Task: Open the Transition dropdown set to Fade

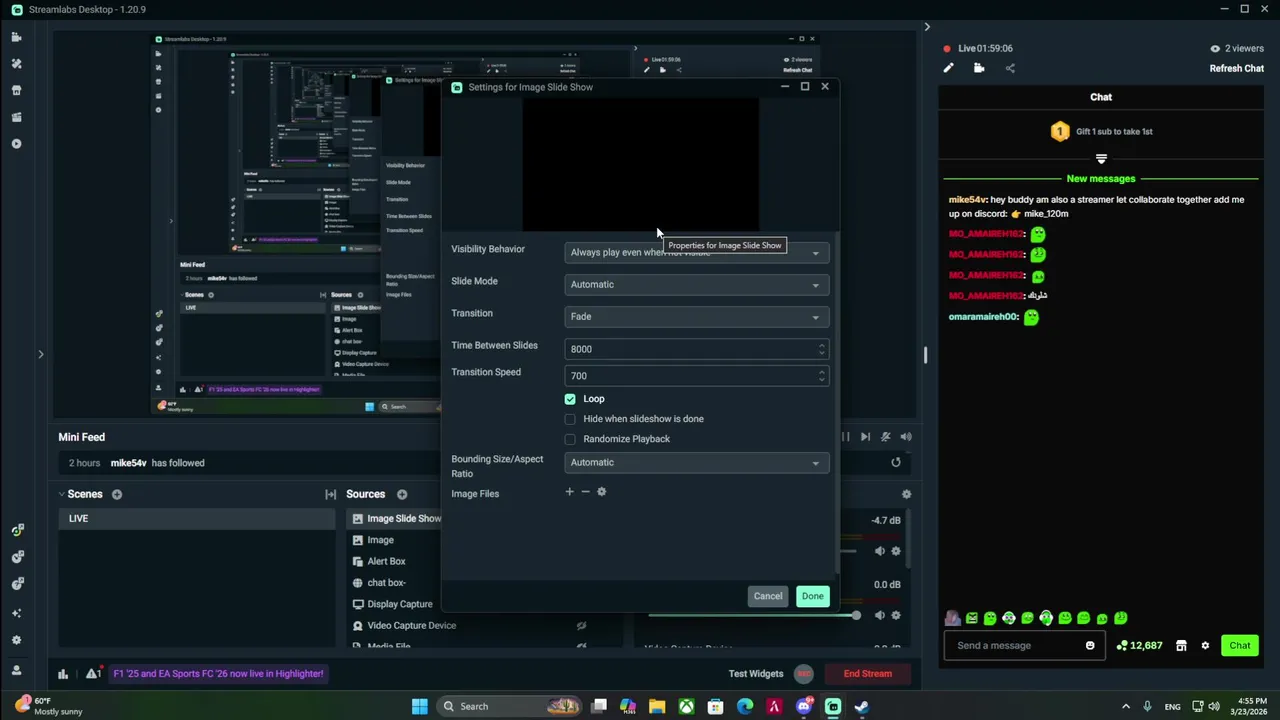Action: click(x=696, y=317)
